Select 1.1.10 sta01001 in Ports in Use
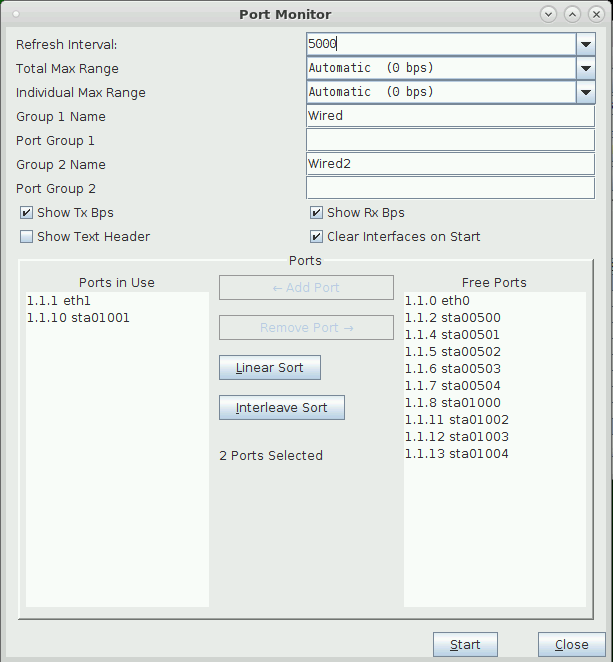The height and width of the screenshot is (662, 613). pyautogui.click(x=79, y=318)
